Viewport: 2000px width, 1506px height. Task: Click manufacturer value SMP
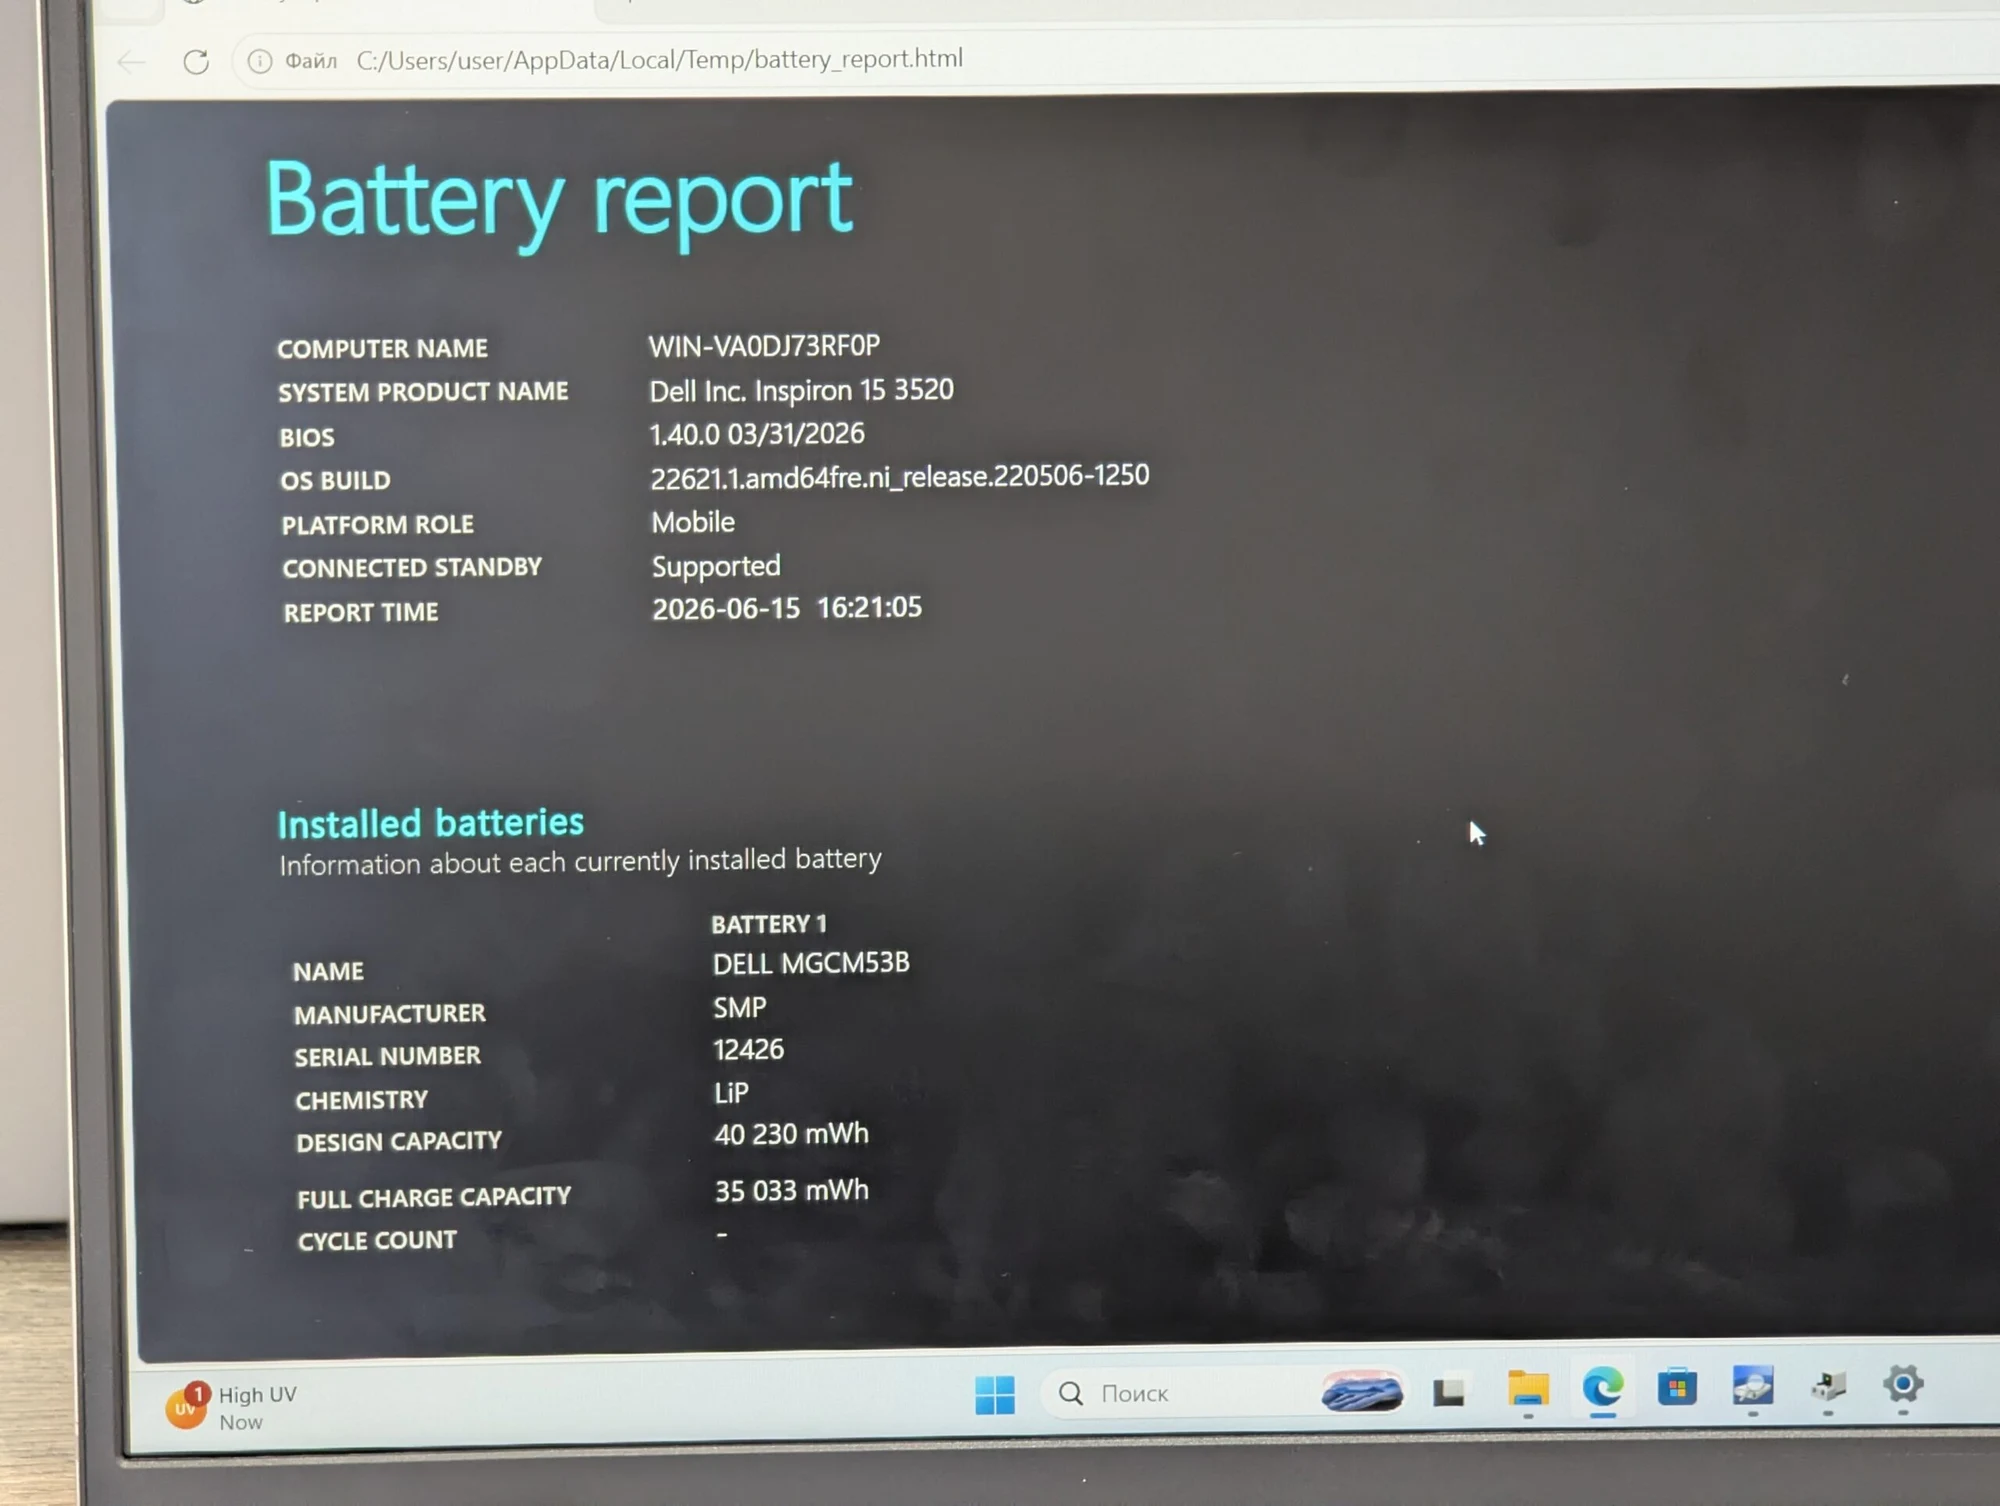pos(740,1007)
